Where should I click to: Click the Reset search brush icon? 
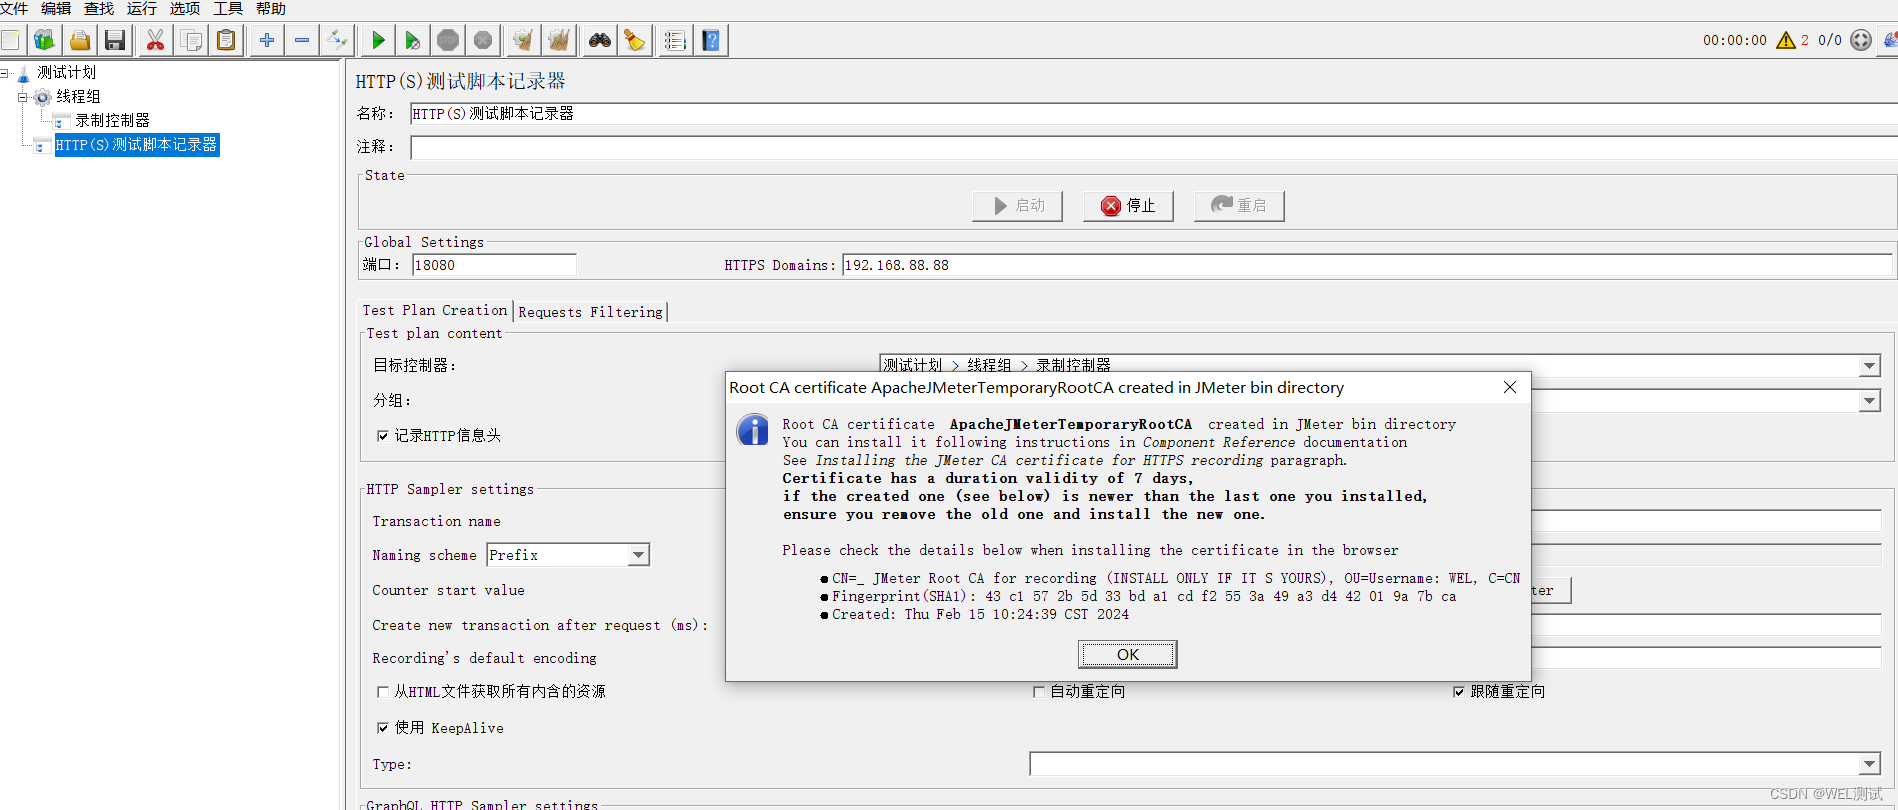click(x=634, y=40)
